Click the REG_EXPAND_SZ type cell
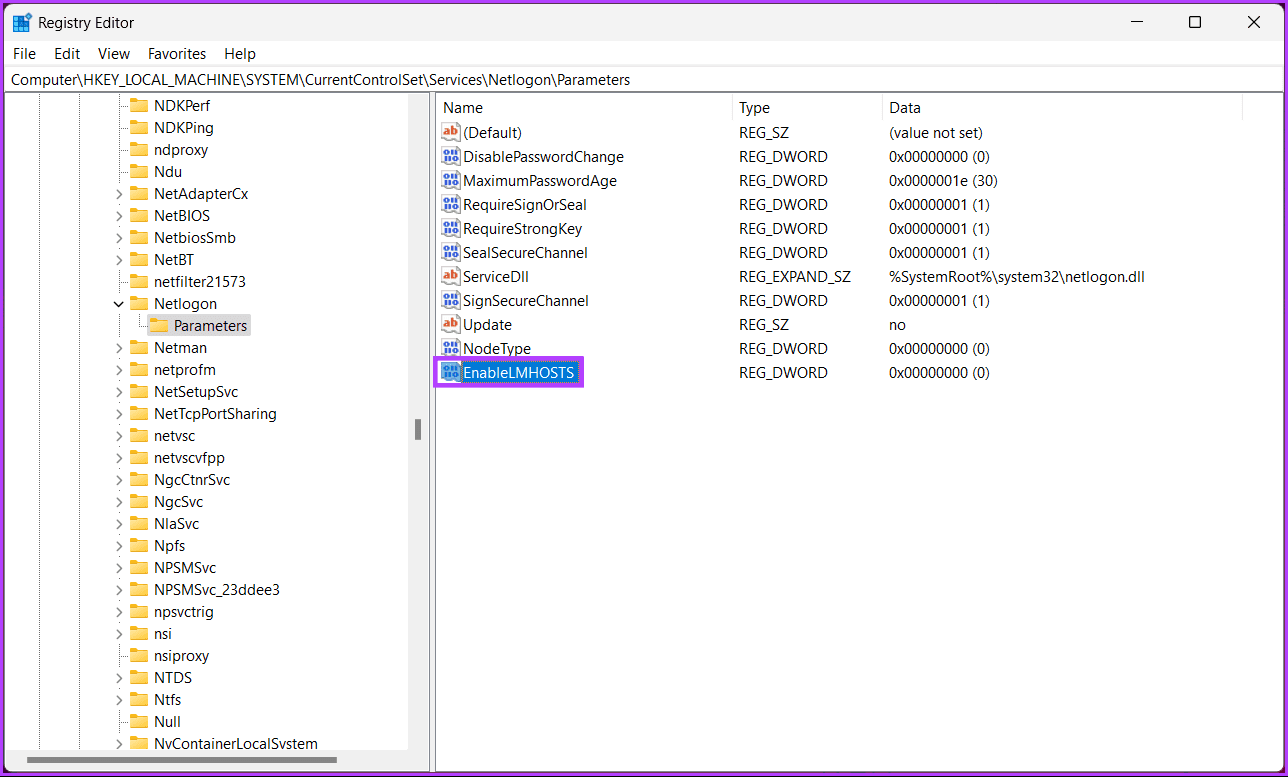Viewport: 1288px width, 777px height. click(795, 276)
